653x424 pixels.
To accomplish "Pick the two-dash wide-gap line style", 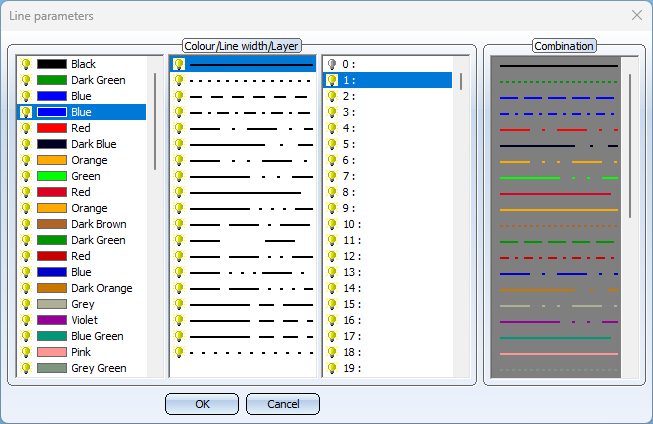I will 242,241.
